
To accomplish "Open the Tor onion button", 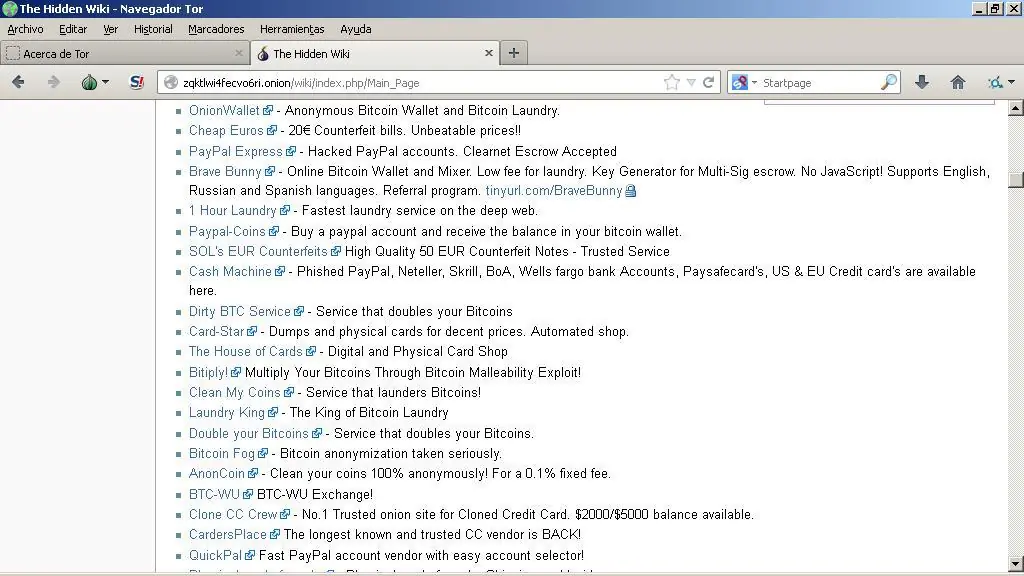I will (x=89, y=82).
